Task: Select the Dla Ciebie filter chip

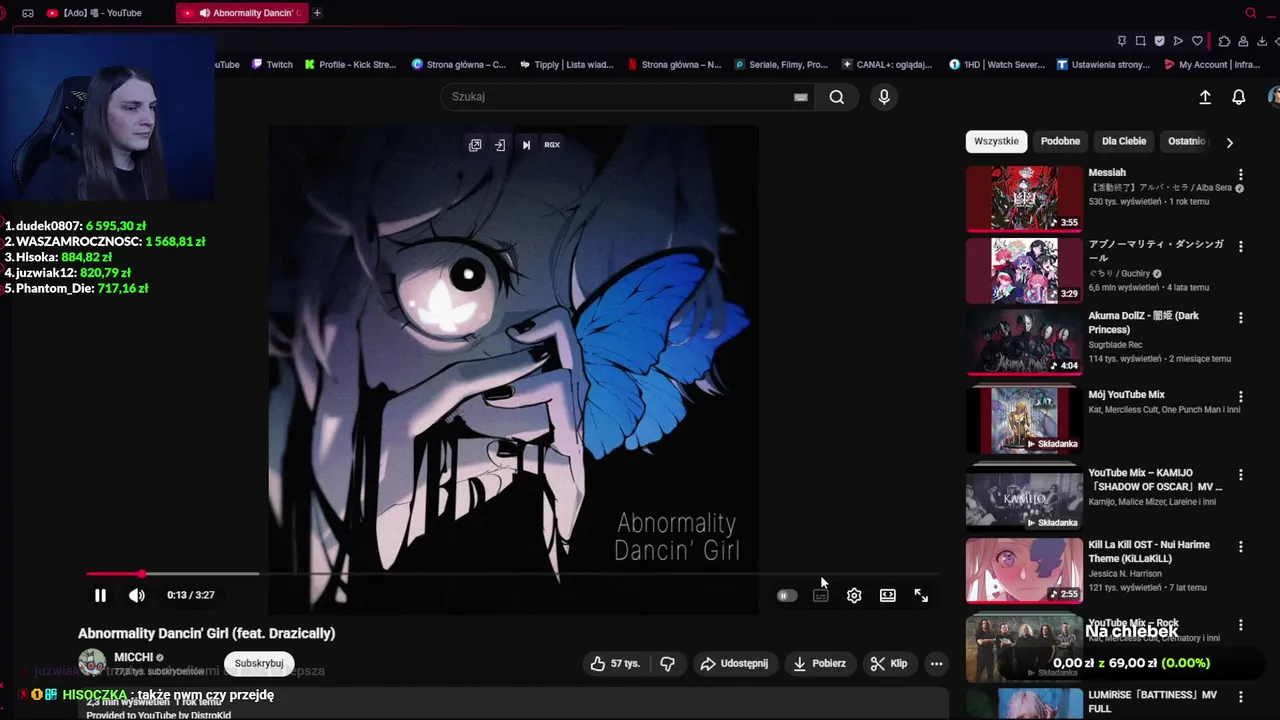Action: pos(1124,141)
